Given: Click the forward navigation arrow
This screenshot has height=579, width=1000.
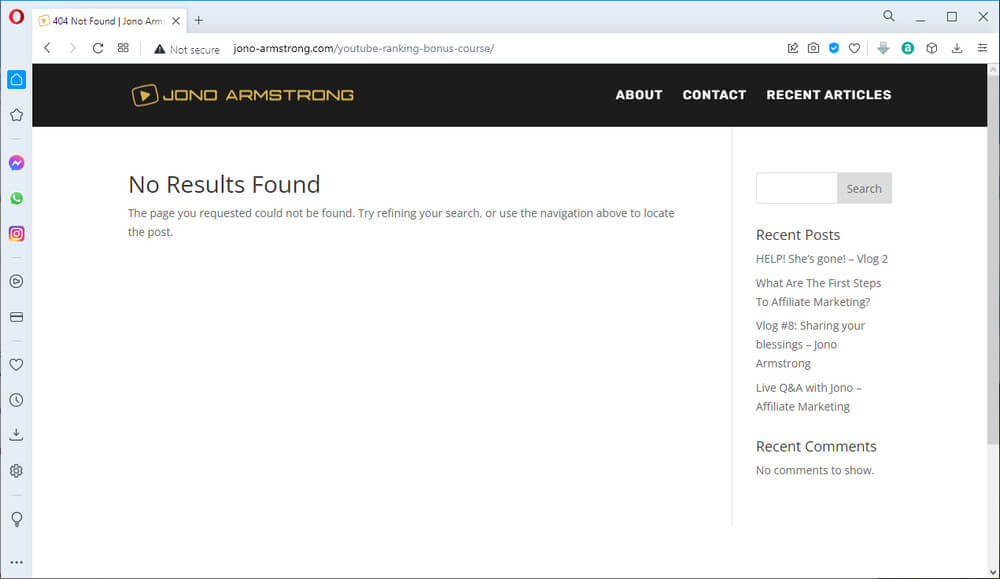Looking at the screenshot, I should 73,48.
